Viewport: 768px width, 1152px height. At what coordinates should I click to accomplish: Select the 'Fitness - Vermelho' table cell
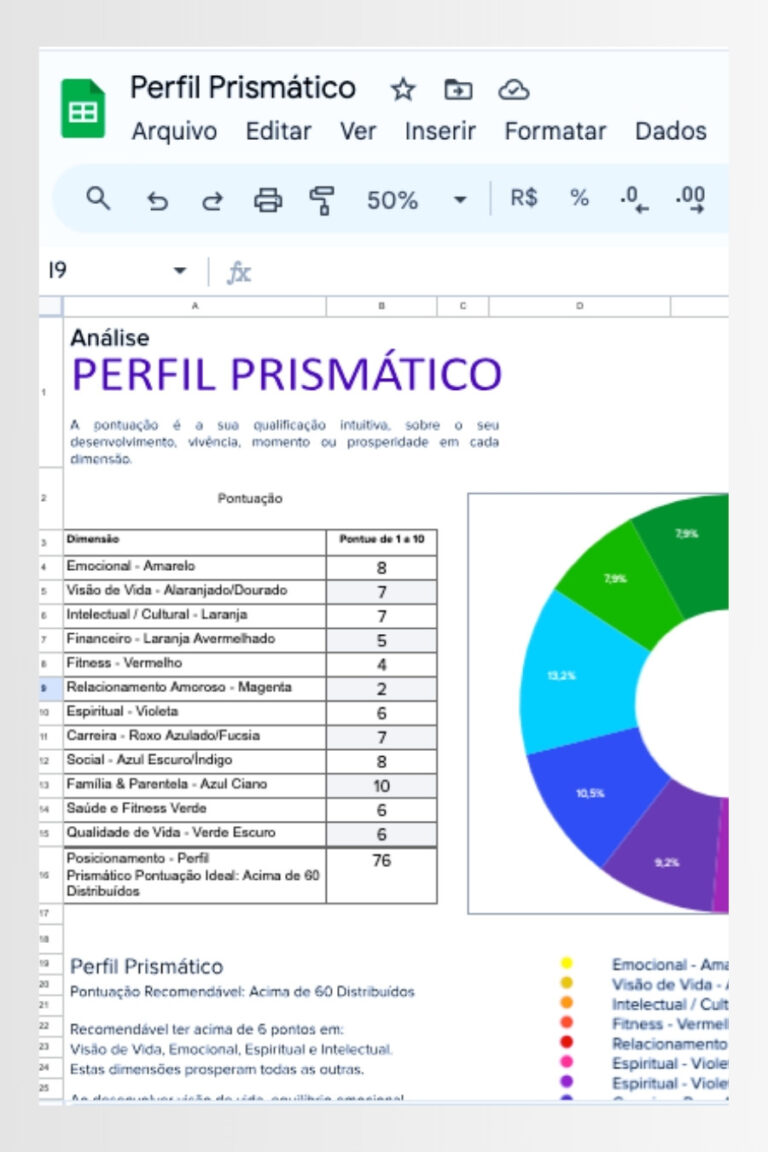tap(195, 663)
